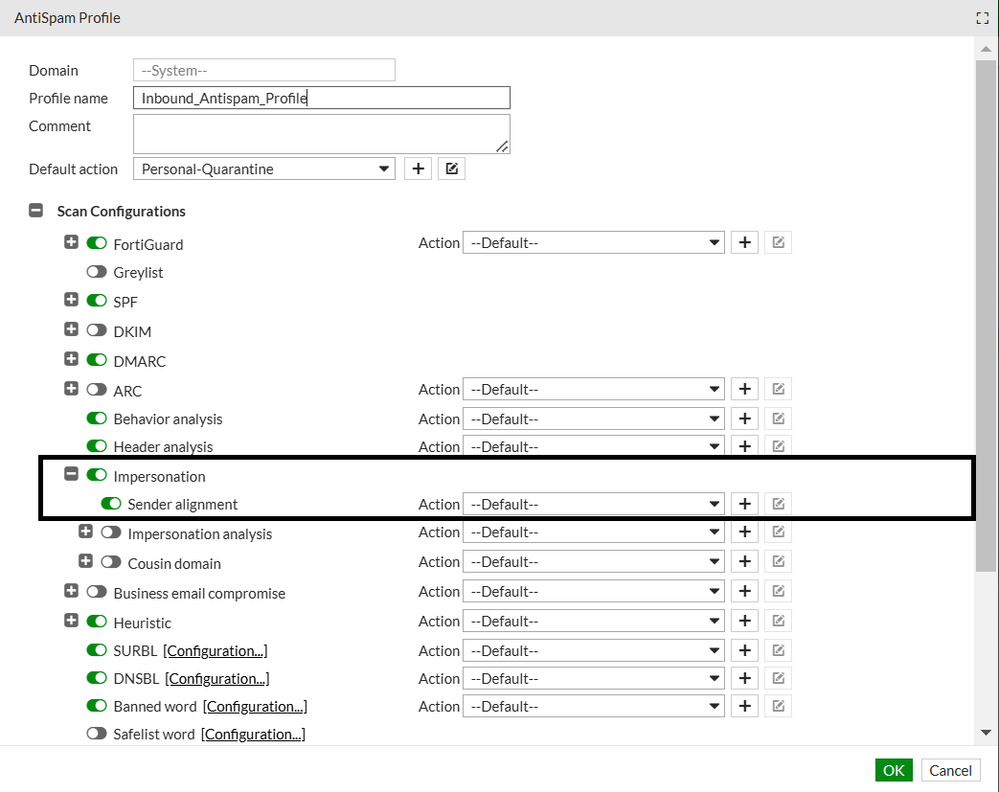This screenshot has width=999, height=792.
Task: Expand the DMARC options
Action: pyautogui.click(x=71, y=359)
